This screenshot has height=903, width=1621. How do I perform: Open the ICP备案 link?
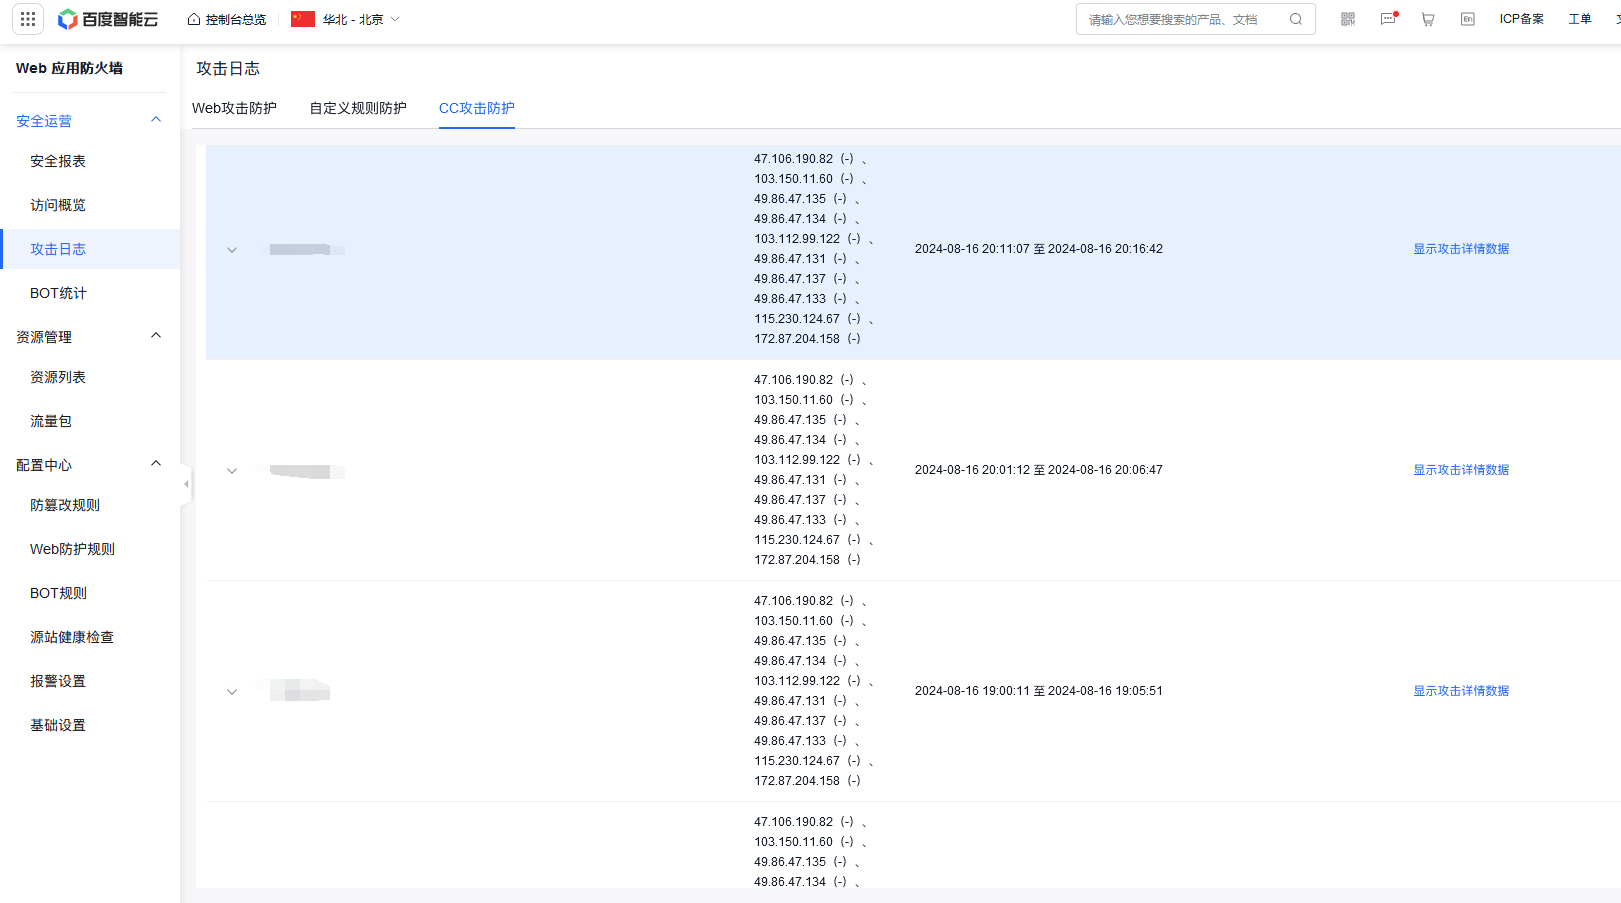point(1522,19)
